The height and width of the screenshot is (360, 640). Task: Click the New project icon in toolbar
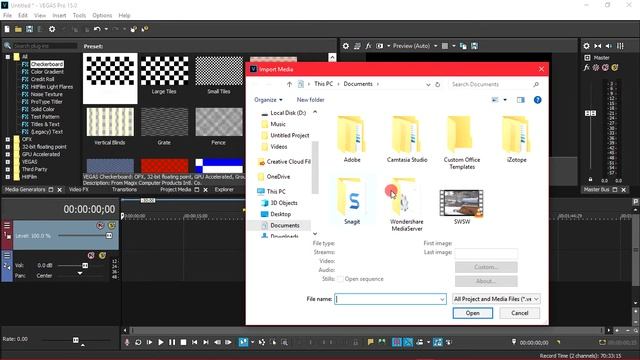[7, 29]
